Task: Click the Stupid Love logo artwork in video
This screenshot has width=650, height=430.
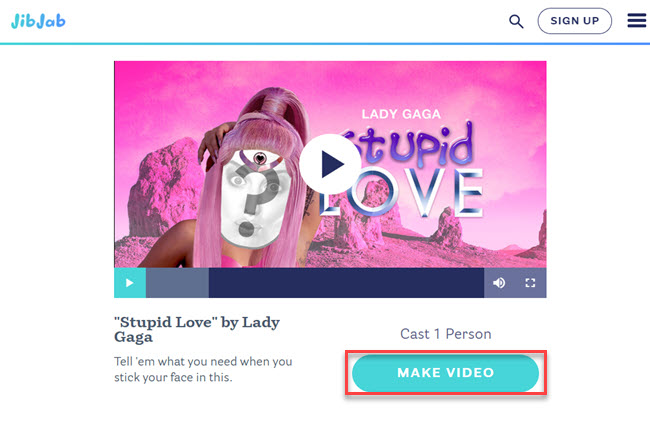Action: (410, 170)
